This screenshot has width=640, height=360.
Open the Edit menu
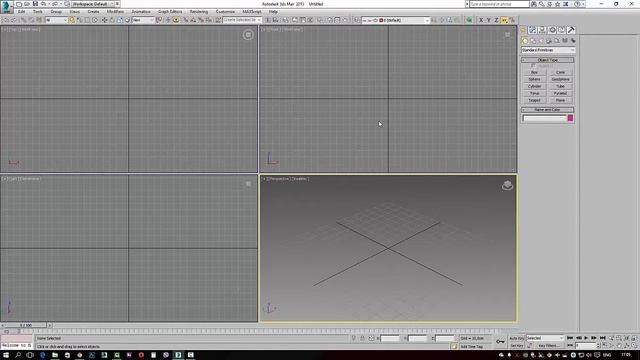click(x=22, y=12)
